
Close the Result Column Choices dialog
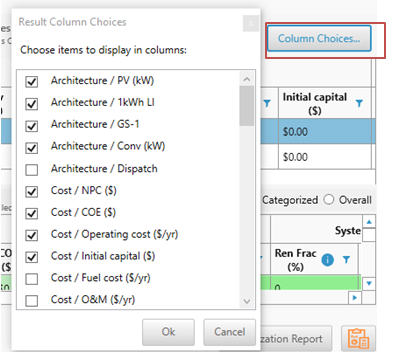(x=251, y=23)
